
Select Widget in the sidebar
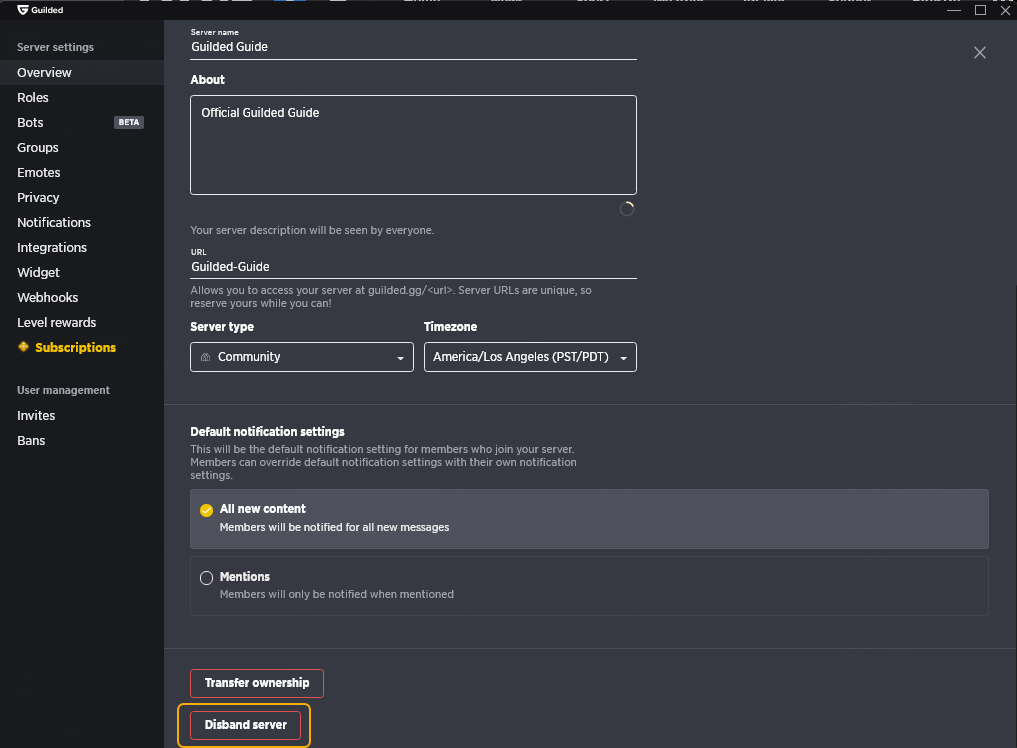pyautogui.click(x=82, y=272)
